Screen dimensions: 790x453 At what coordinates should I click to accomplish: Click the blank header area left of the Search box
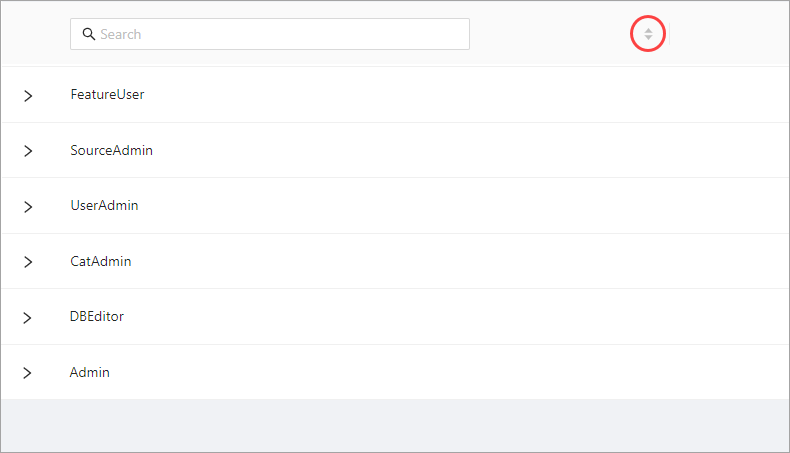click(35, 34)
